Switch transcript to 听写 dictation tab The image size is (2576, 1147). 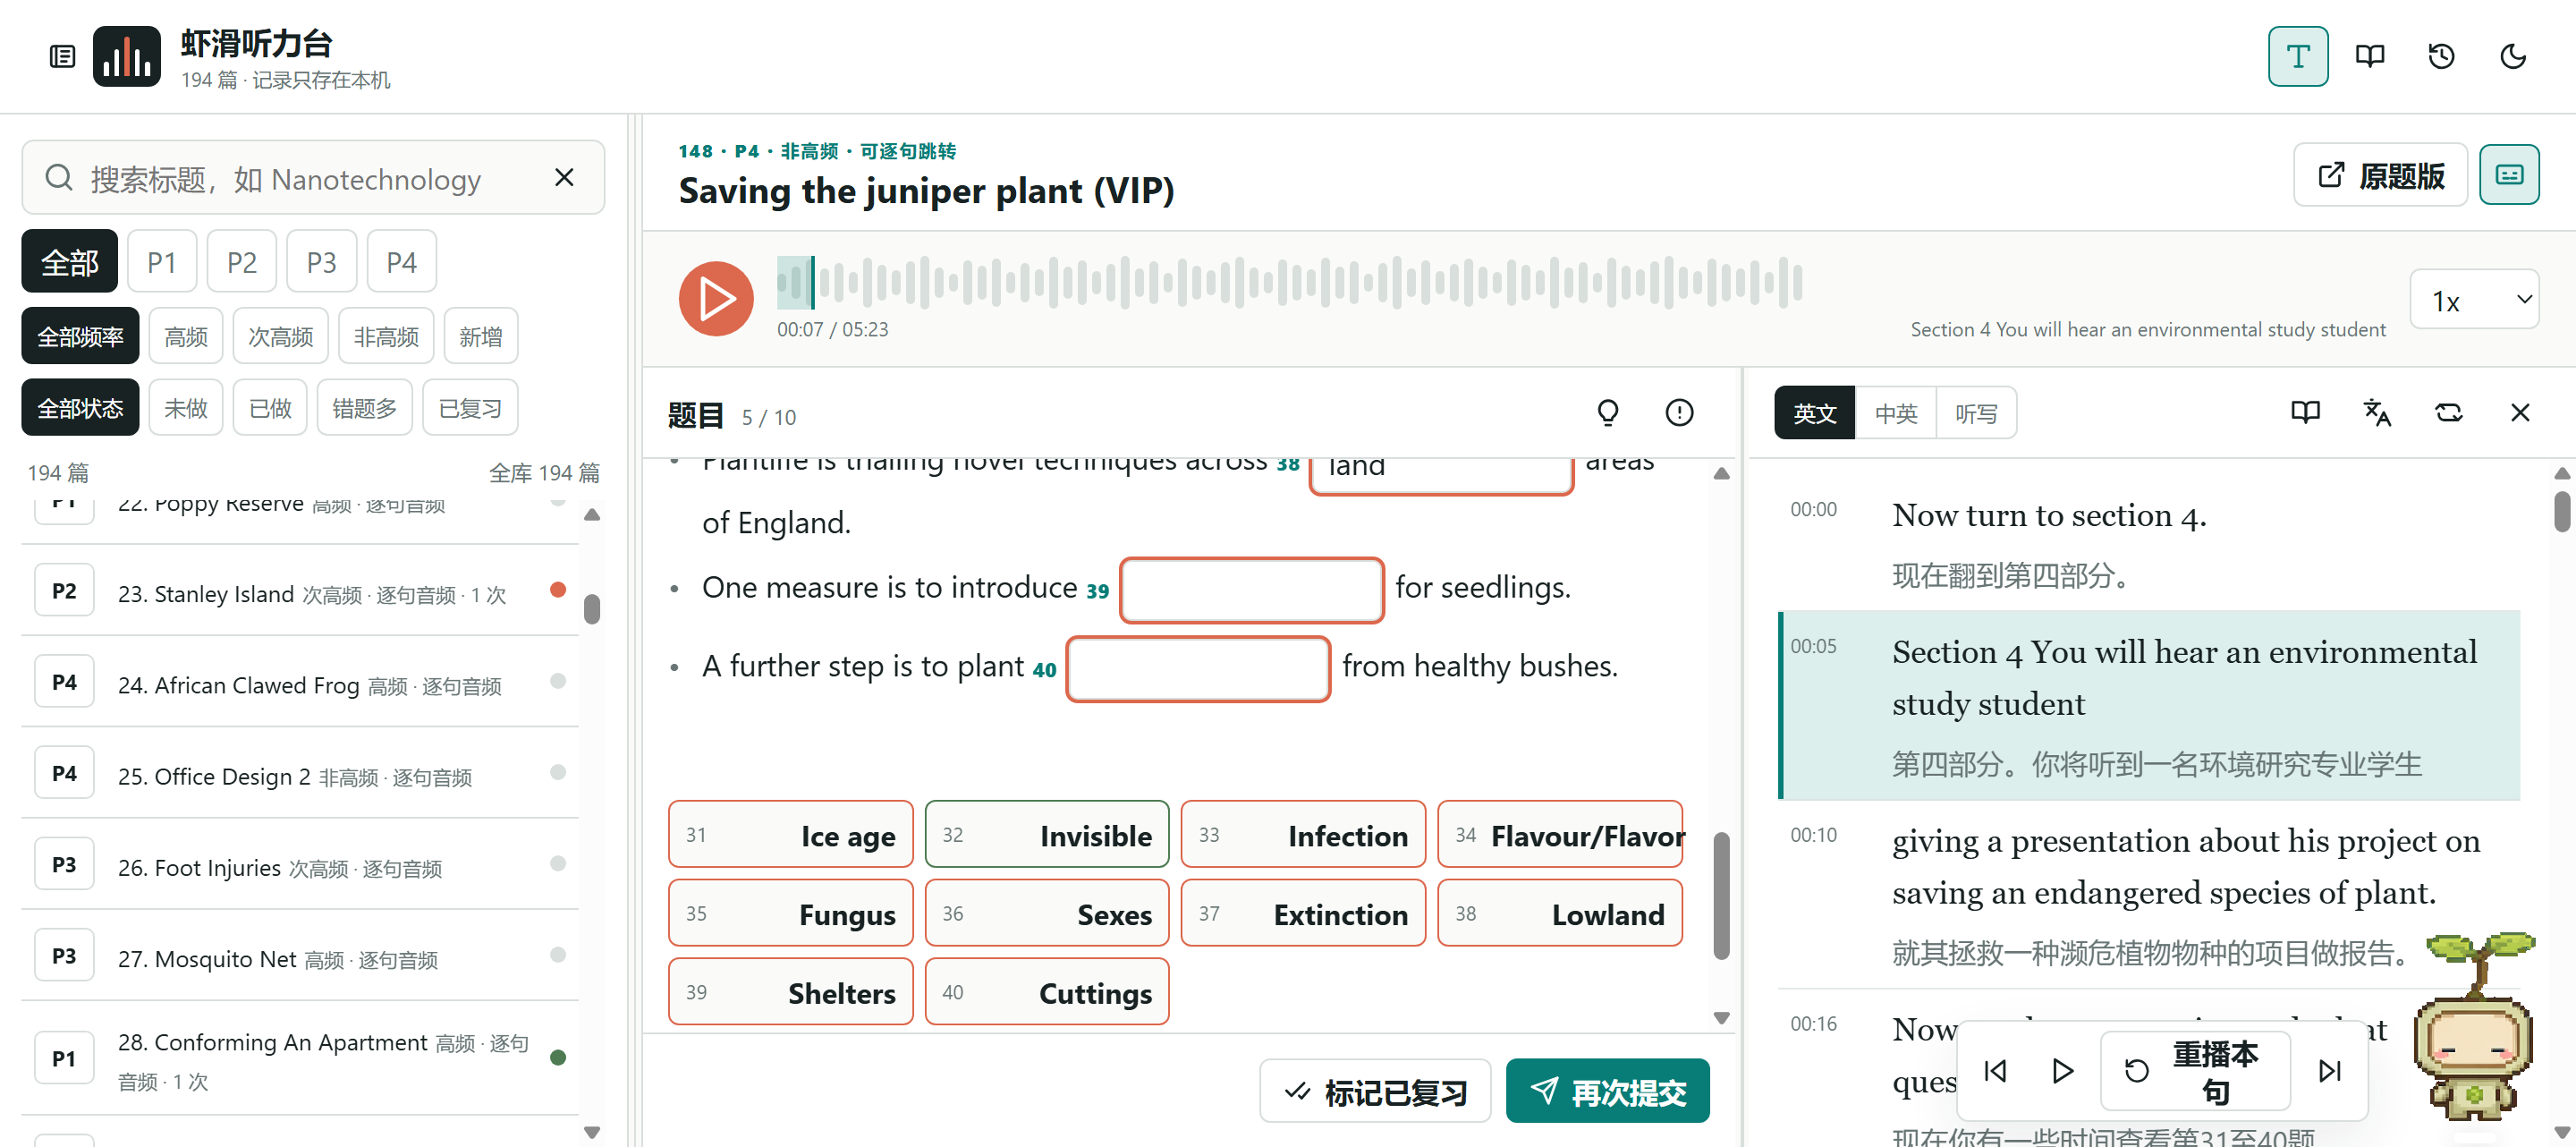[x=1976, y=413]
